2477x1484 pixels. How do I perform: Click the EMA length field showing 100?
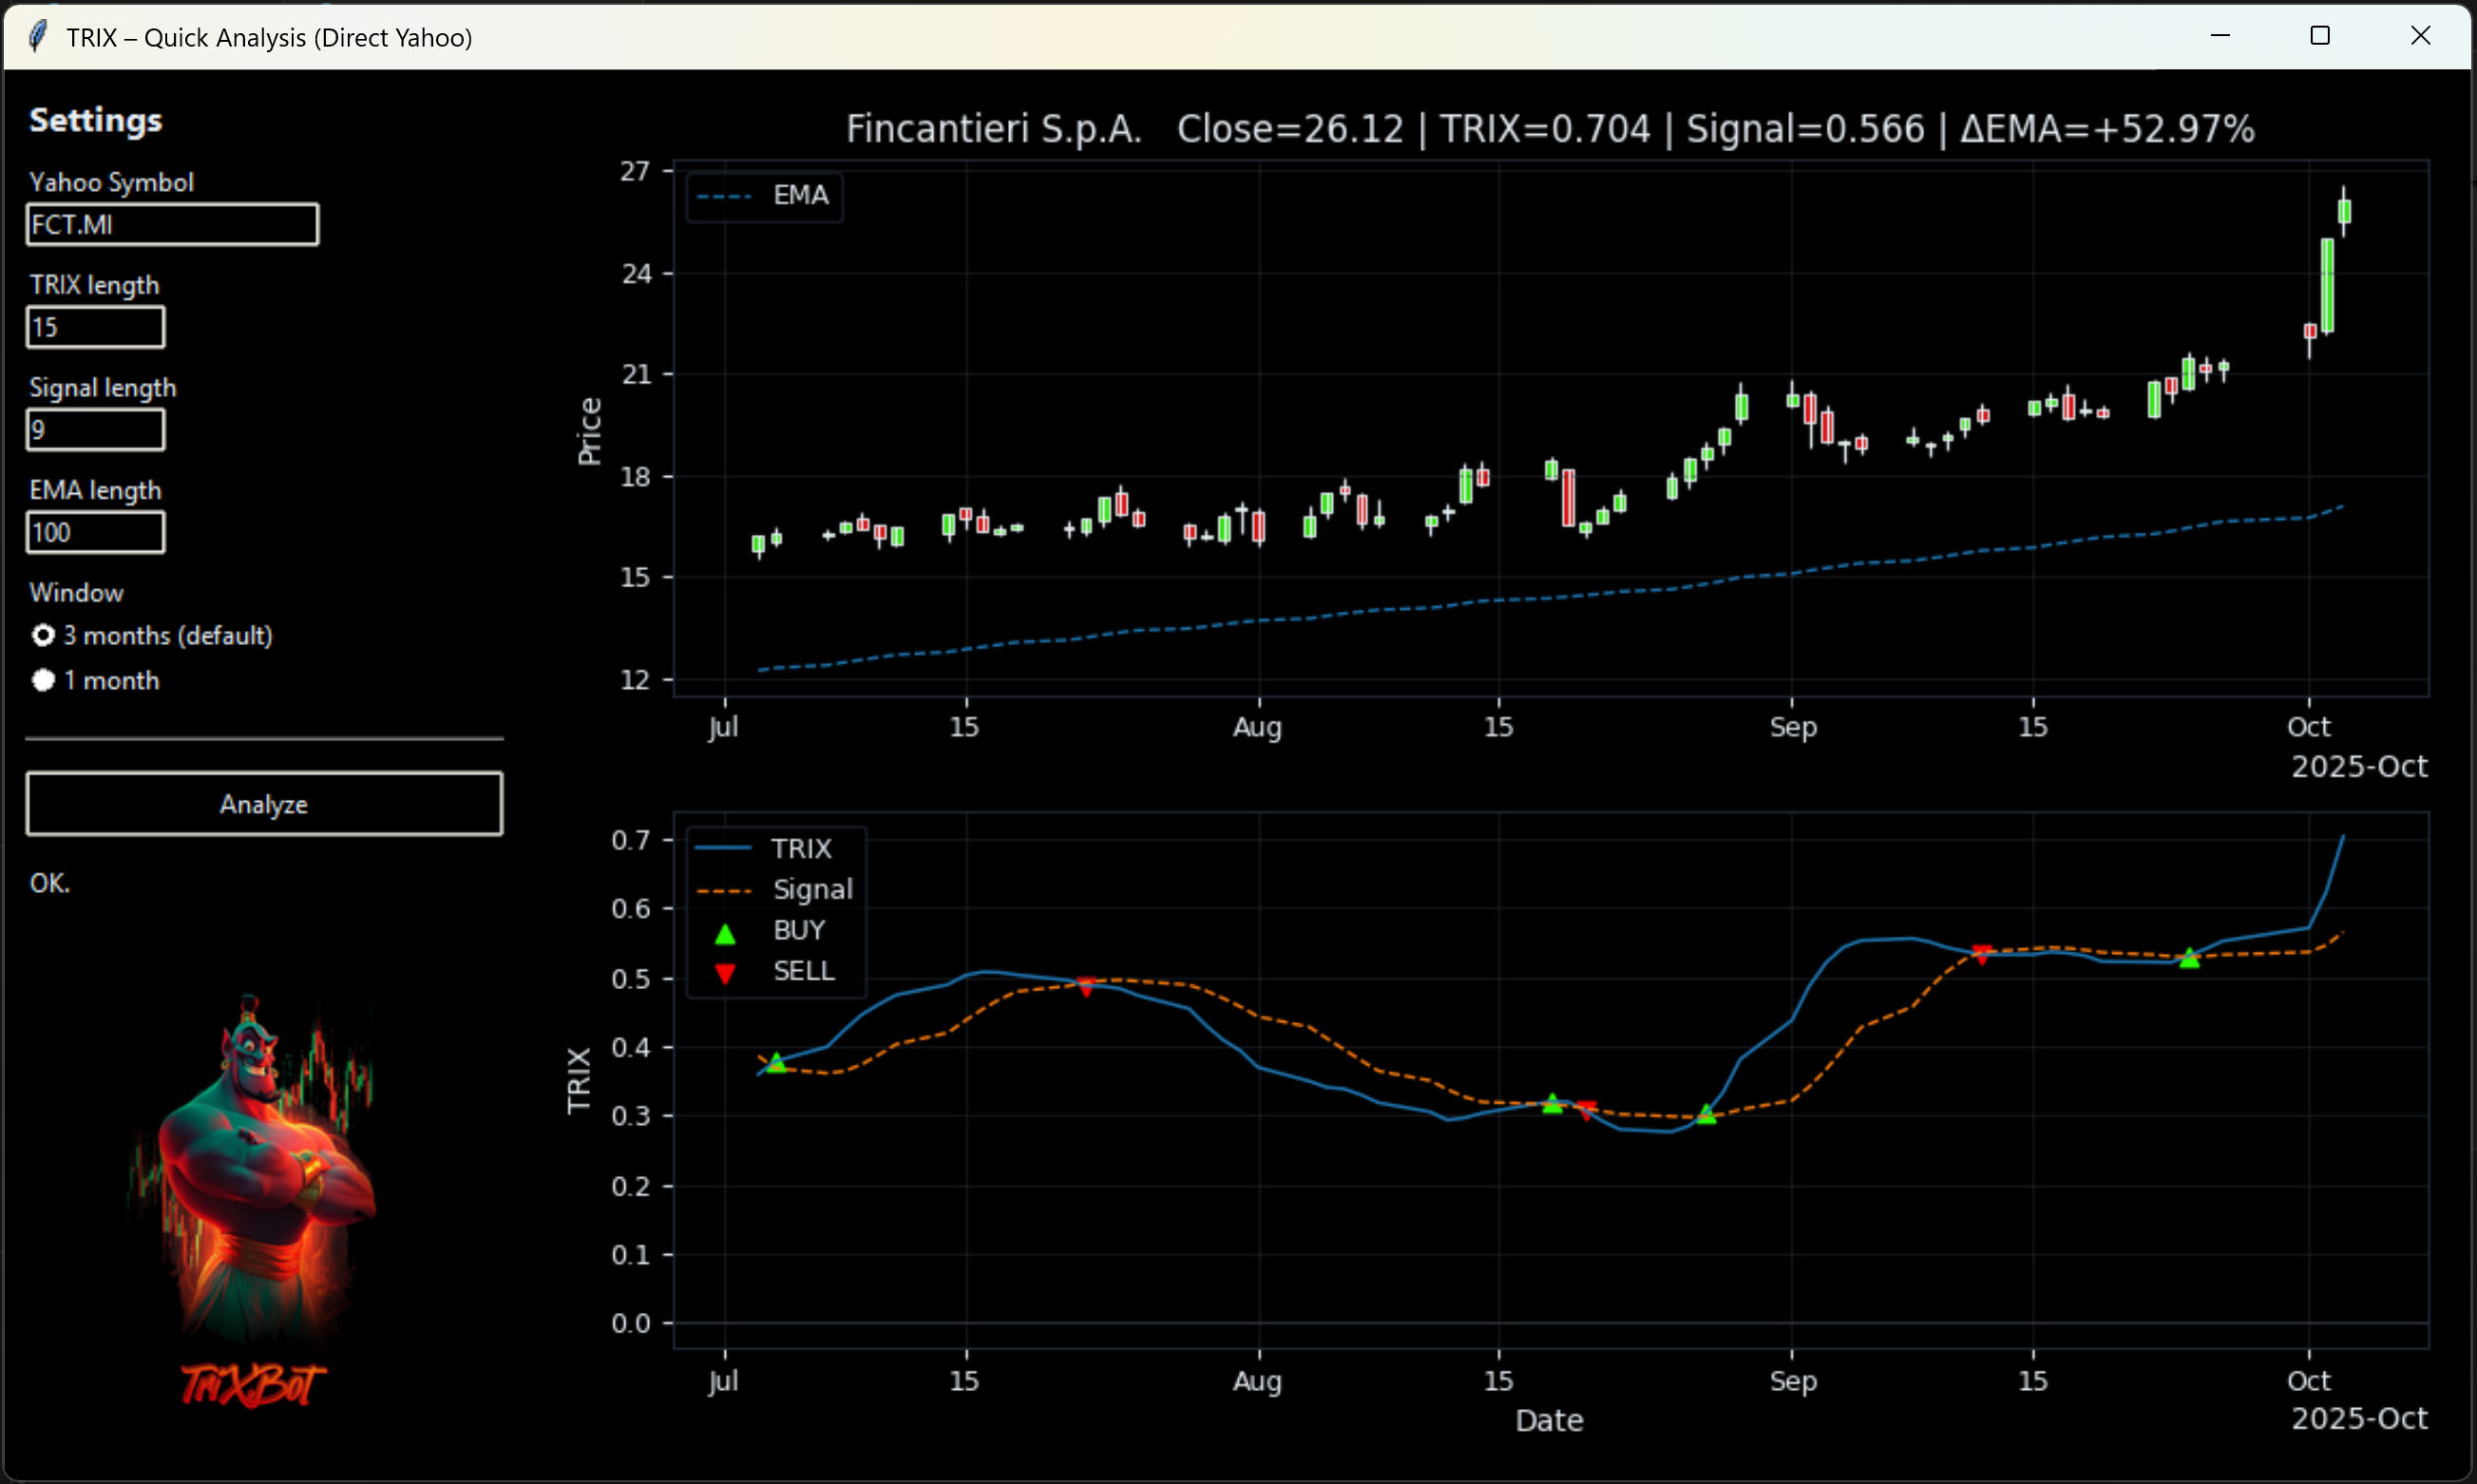click(x=95, y=532)
